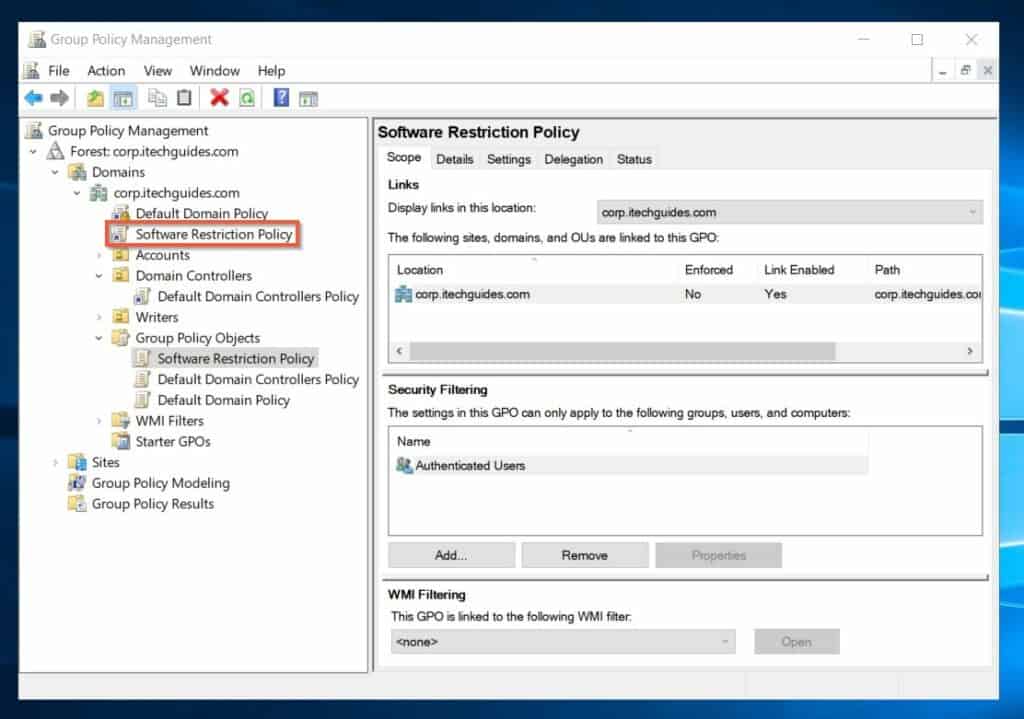Viewport: 1024px width, 719px height.
Task: Click the Remove button under Security Filtering
Action: click(584, 555)
